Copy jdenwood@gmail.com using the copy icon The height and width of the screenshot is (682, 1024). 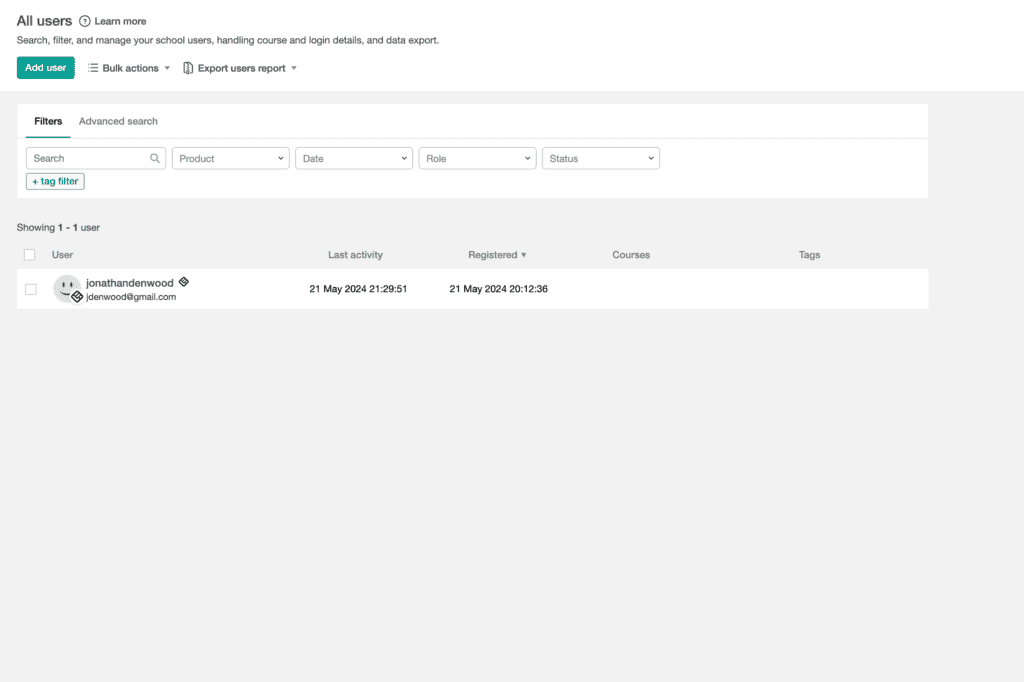pyautogui.click(x=76, y=296)
